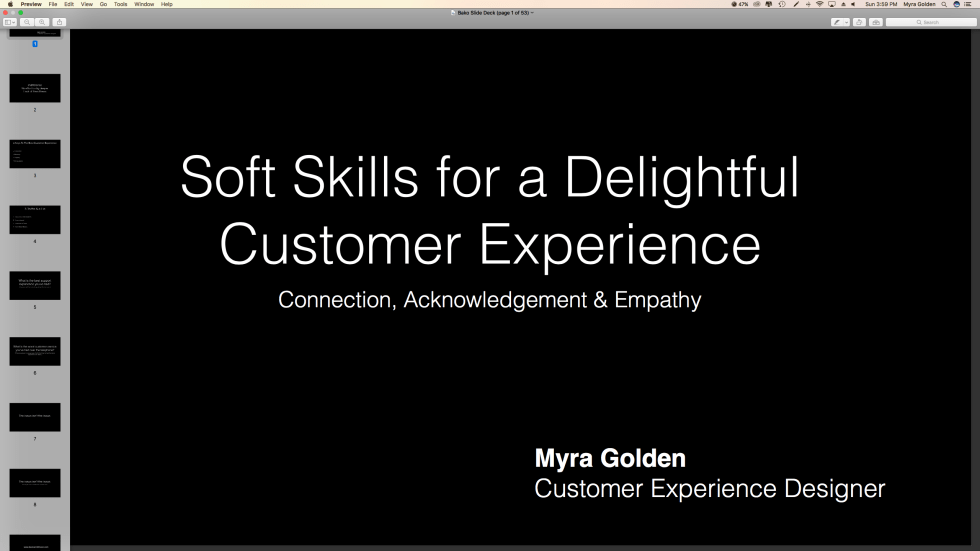Image resolution: width=980 pixels, height=551 pixels.
Task: Select slide 8 thumbnail in sidebar
Action: coord(35,483)
